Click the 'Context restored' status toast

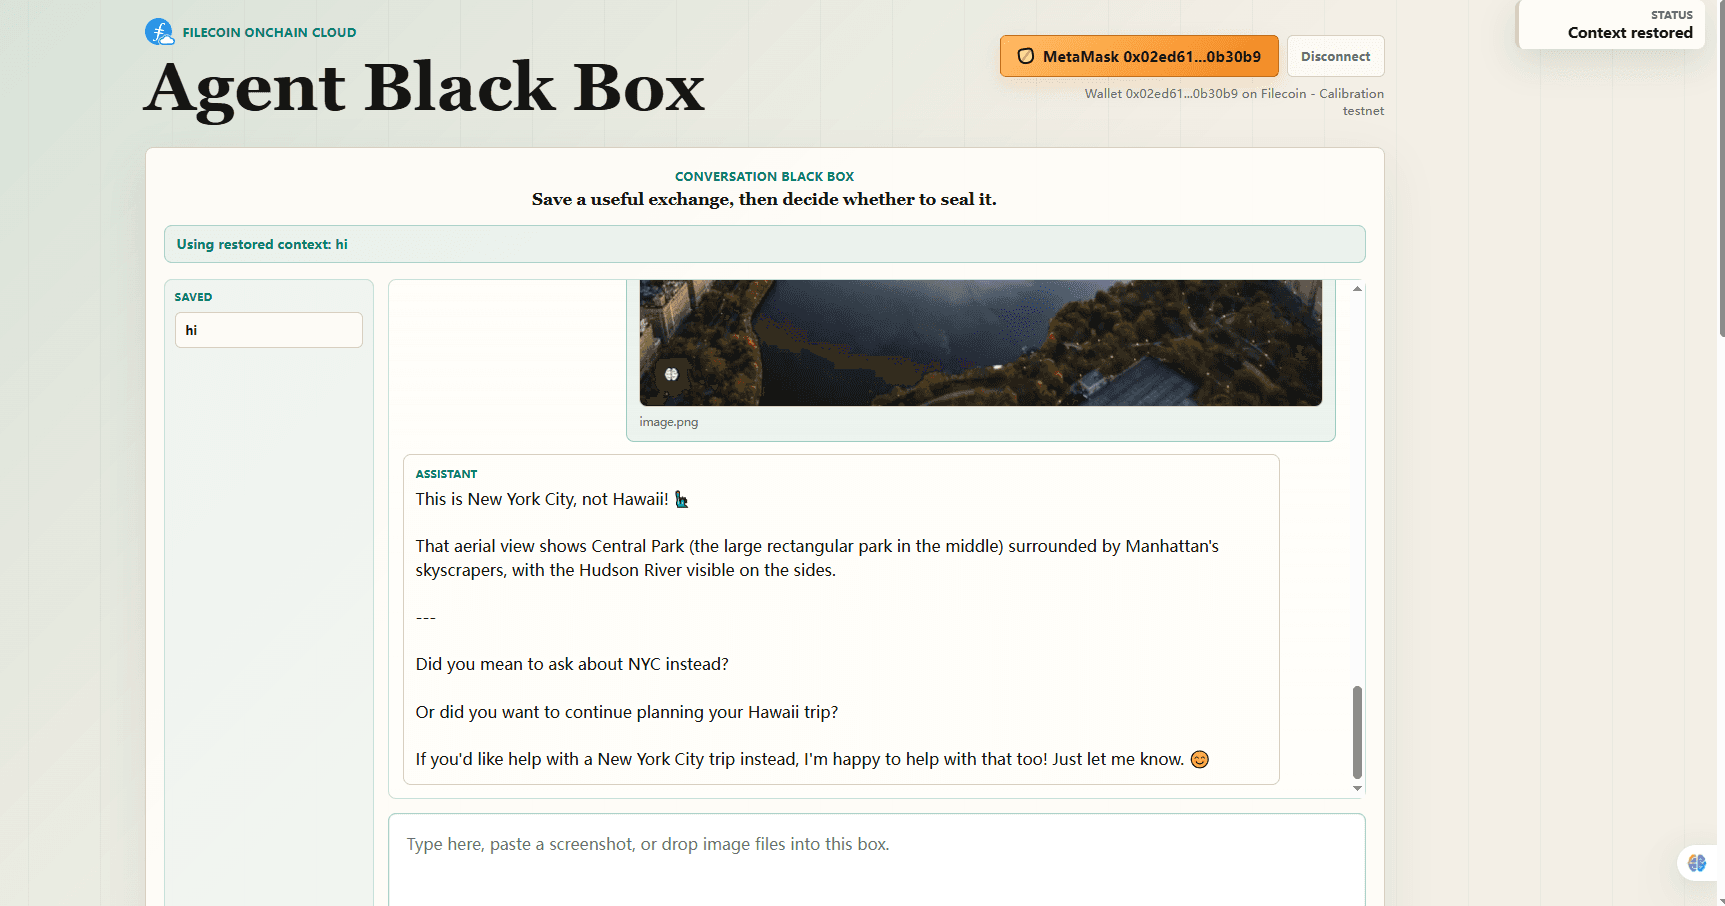(x=1611, y=25)
